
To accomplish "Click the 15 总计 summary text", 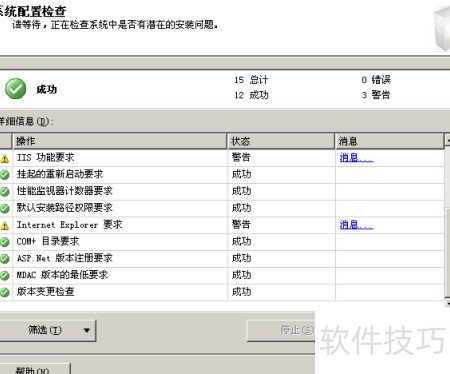I will [251, 80].
